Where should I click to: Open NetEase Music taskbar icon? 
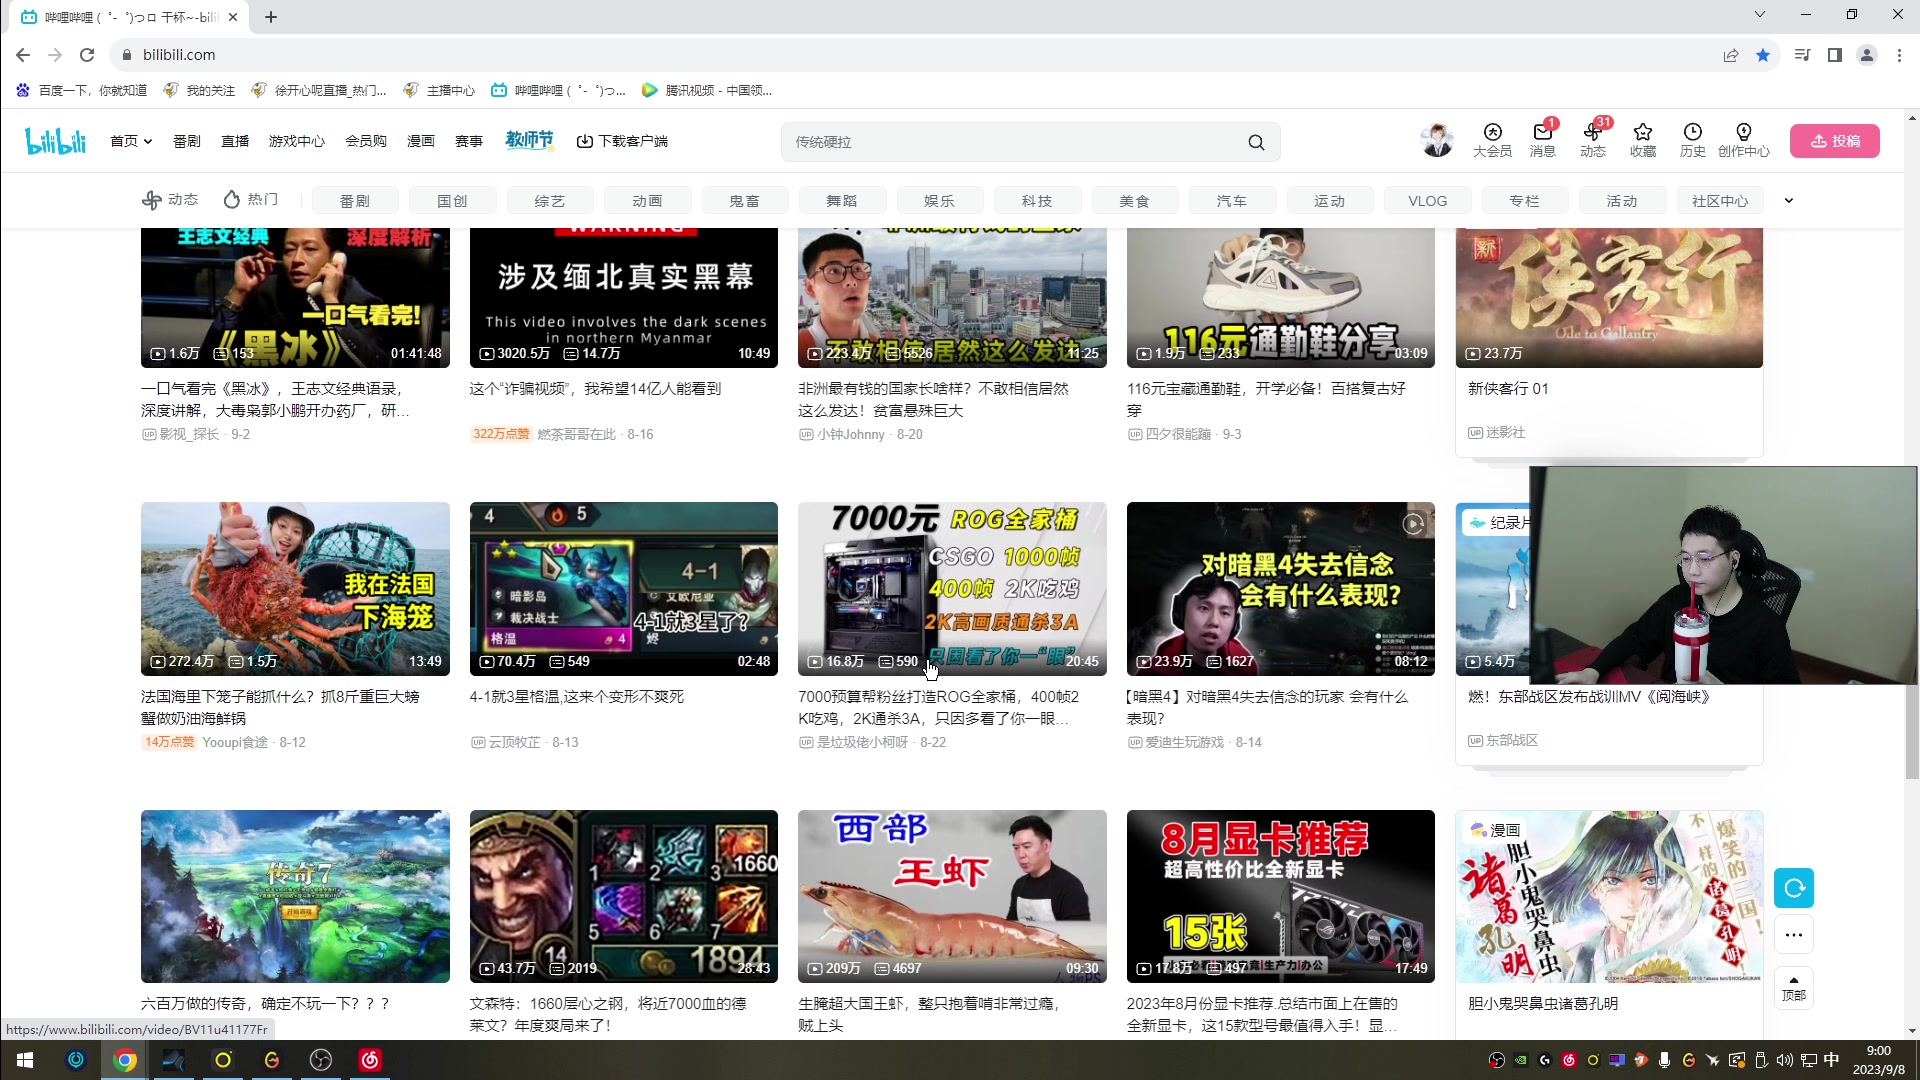point(370,1060)
